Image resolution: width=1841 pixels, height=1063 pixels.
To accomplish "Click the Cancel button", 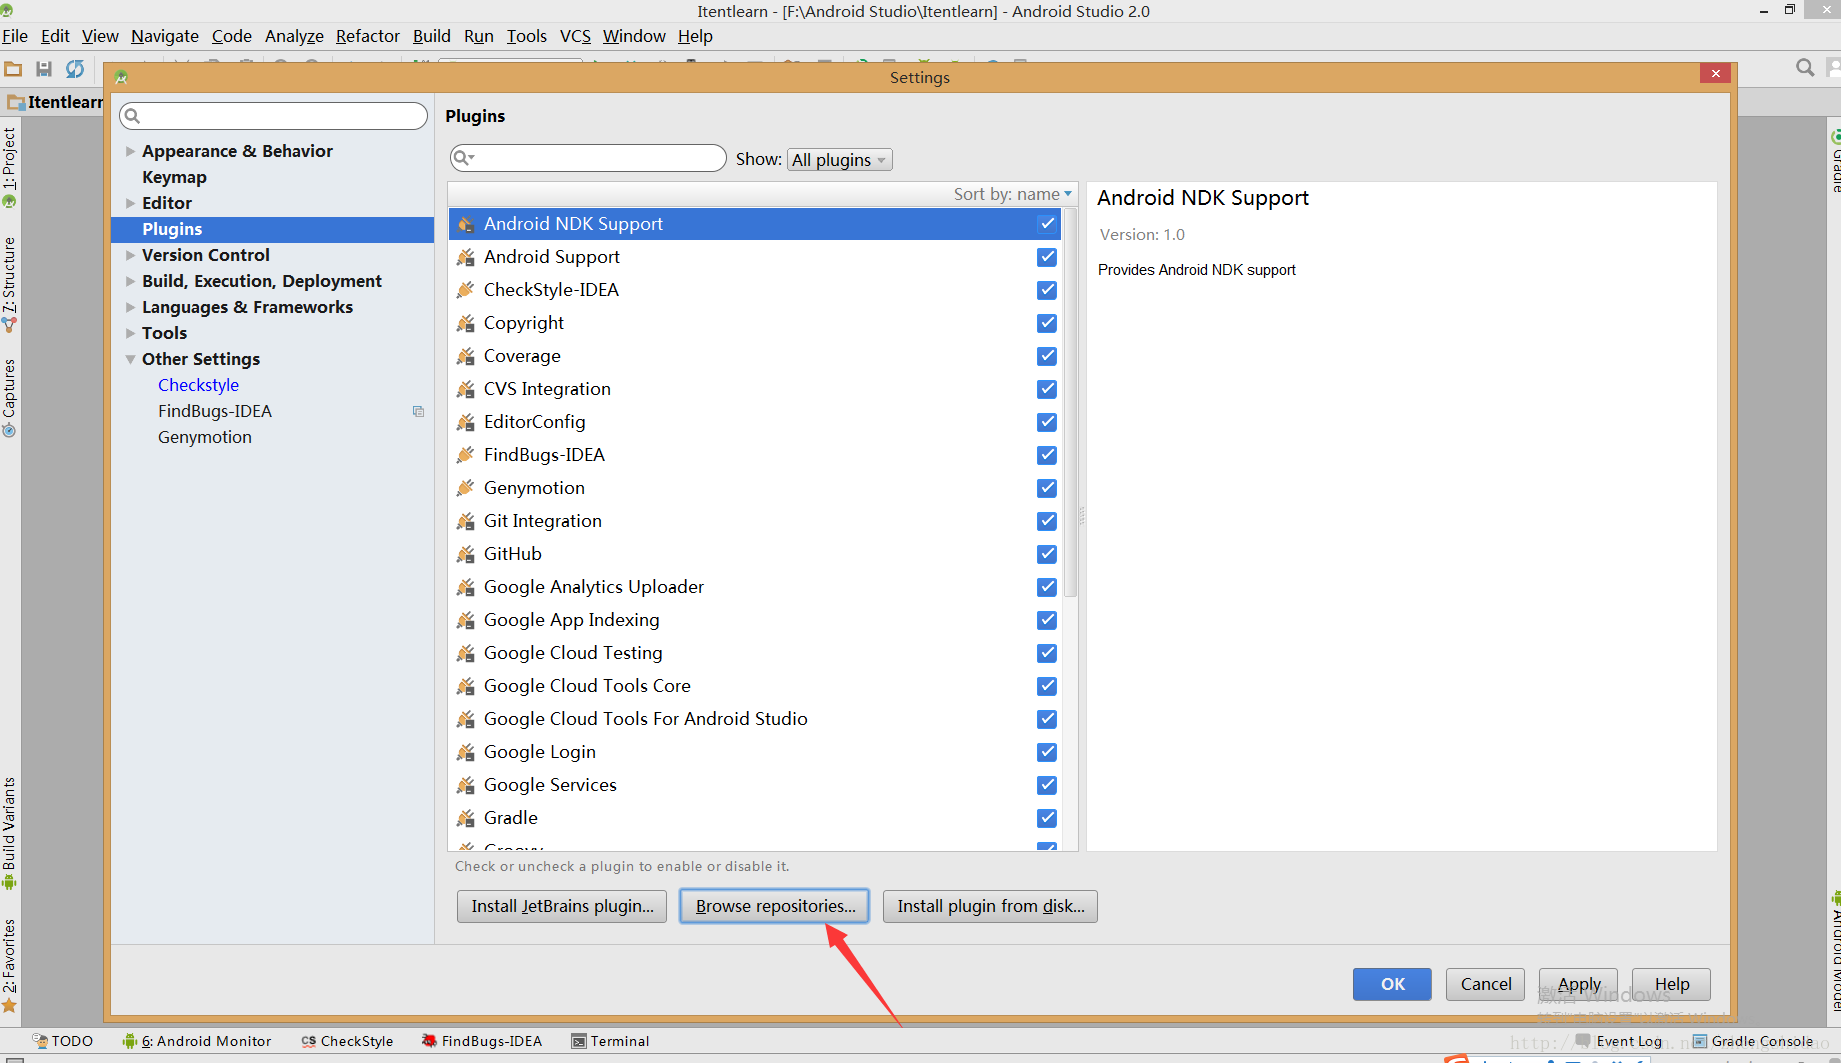I will pyautogui.click(x=1486, y=984).
